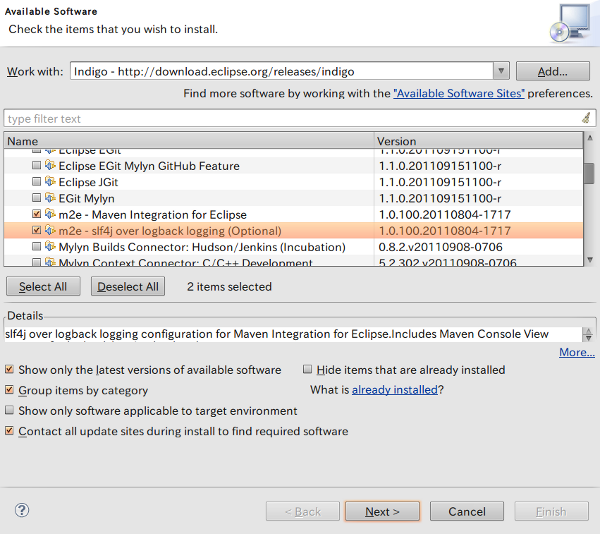Screen dimensions: 600x534
Task: Click the Mylyn Builds Connector feature icon
Action: (x=50, y=246)
